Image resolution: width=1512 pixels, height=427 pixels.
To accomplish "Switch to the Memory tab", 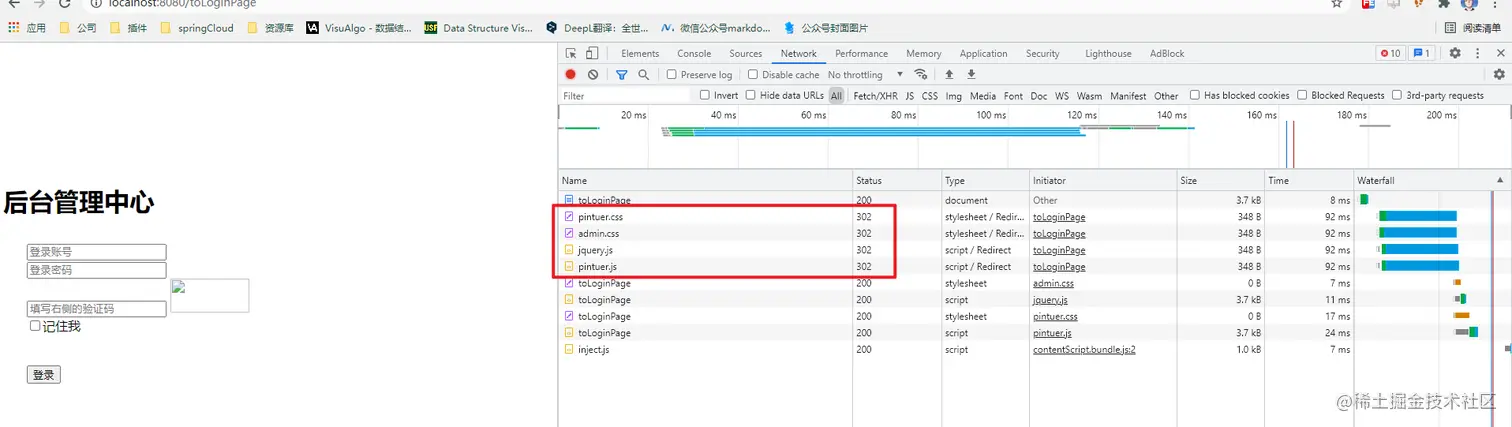I will point(924,54).
